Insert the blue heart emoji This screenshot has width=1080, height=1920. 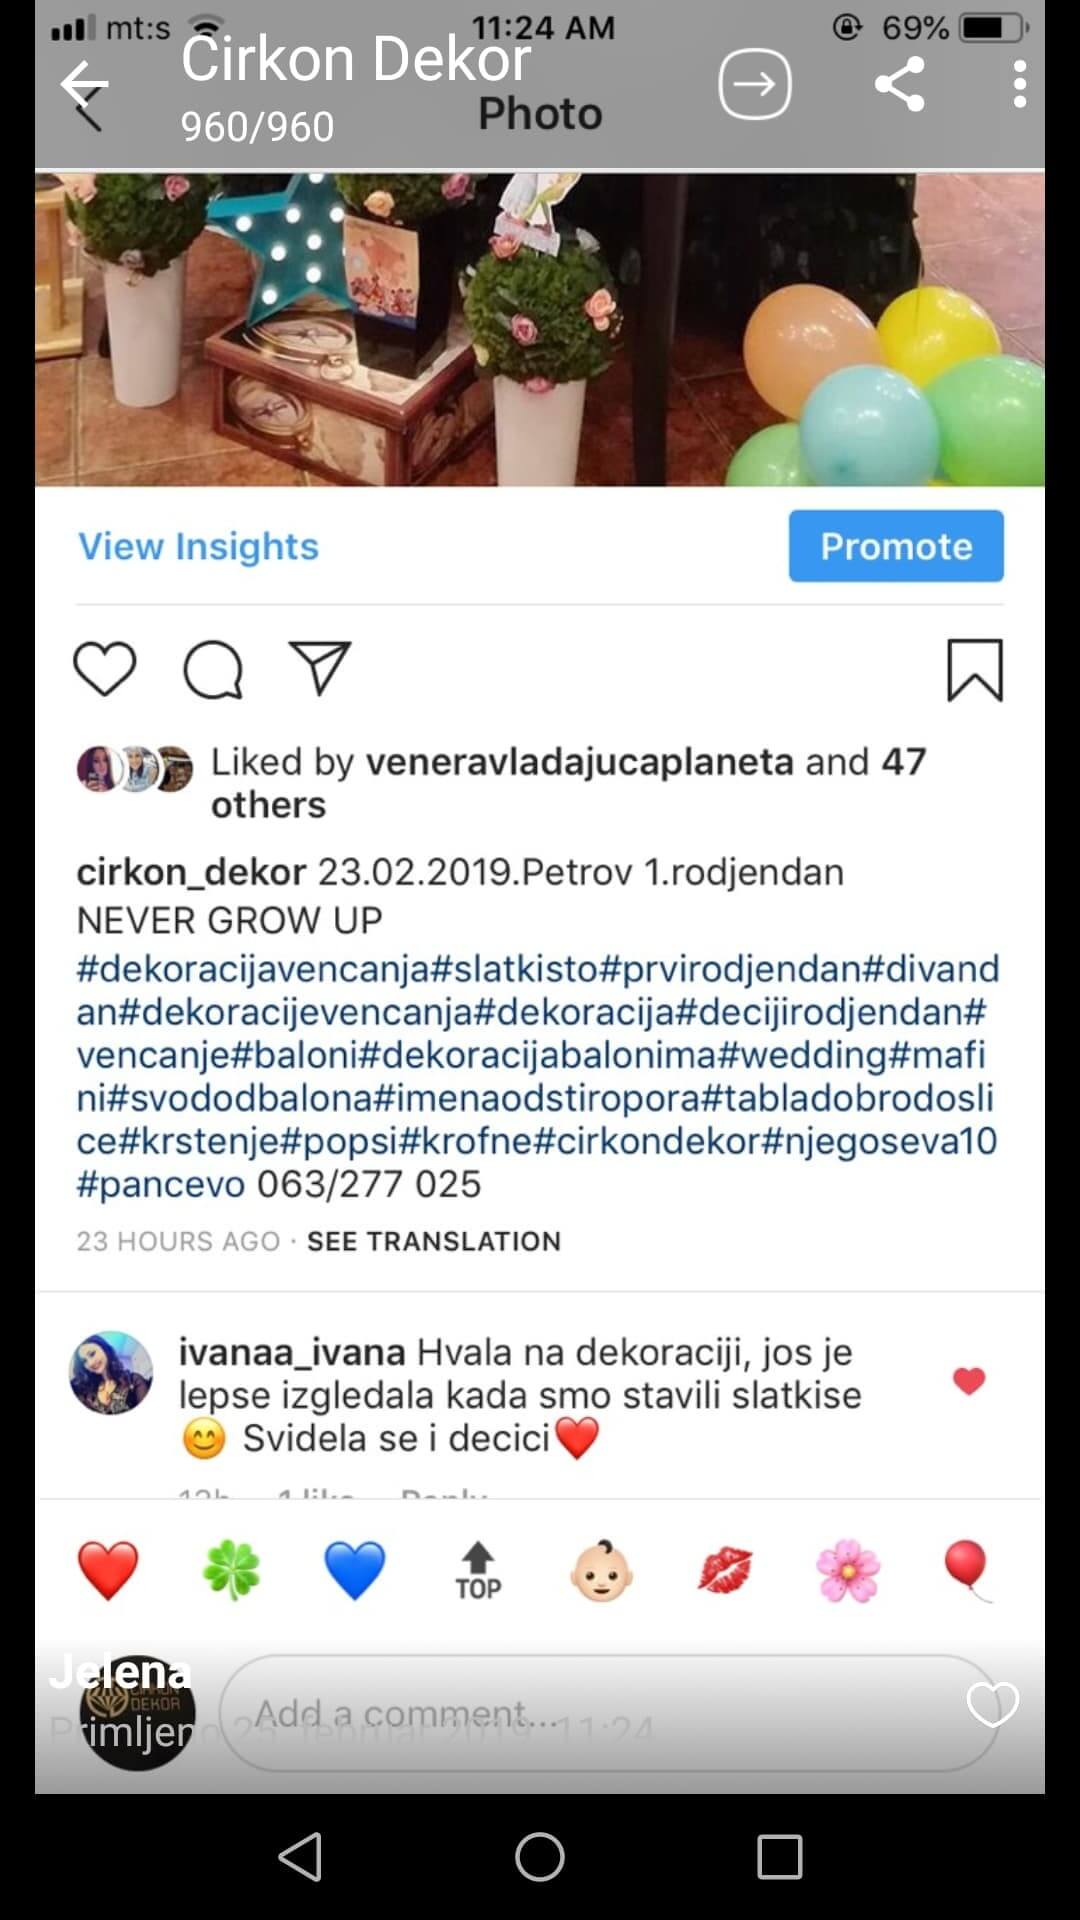[355, 1570]
